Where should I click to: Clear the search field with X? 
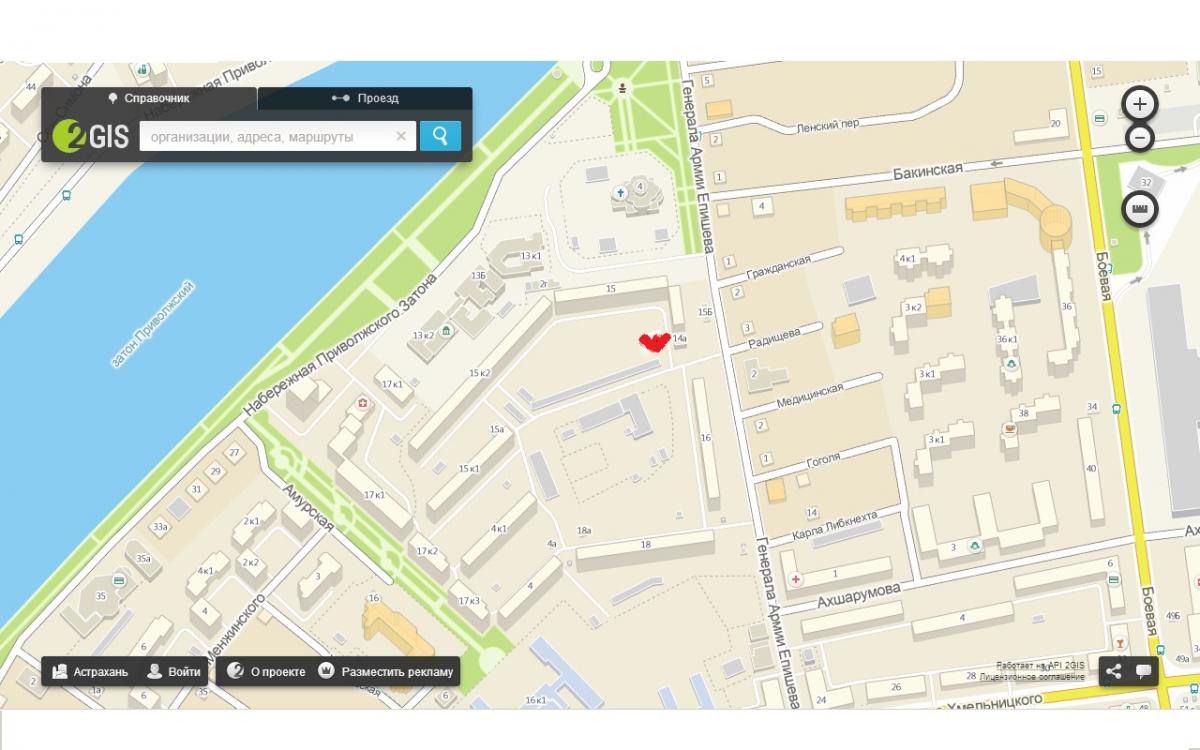click(401, 136)
